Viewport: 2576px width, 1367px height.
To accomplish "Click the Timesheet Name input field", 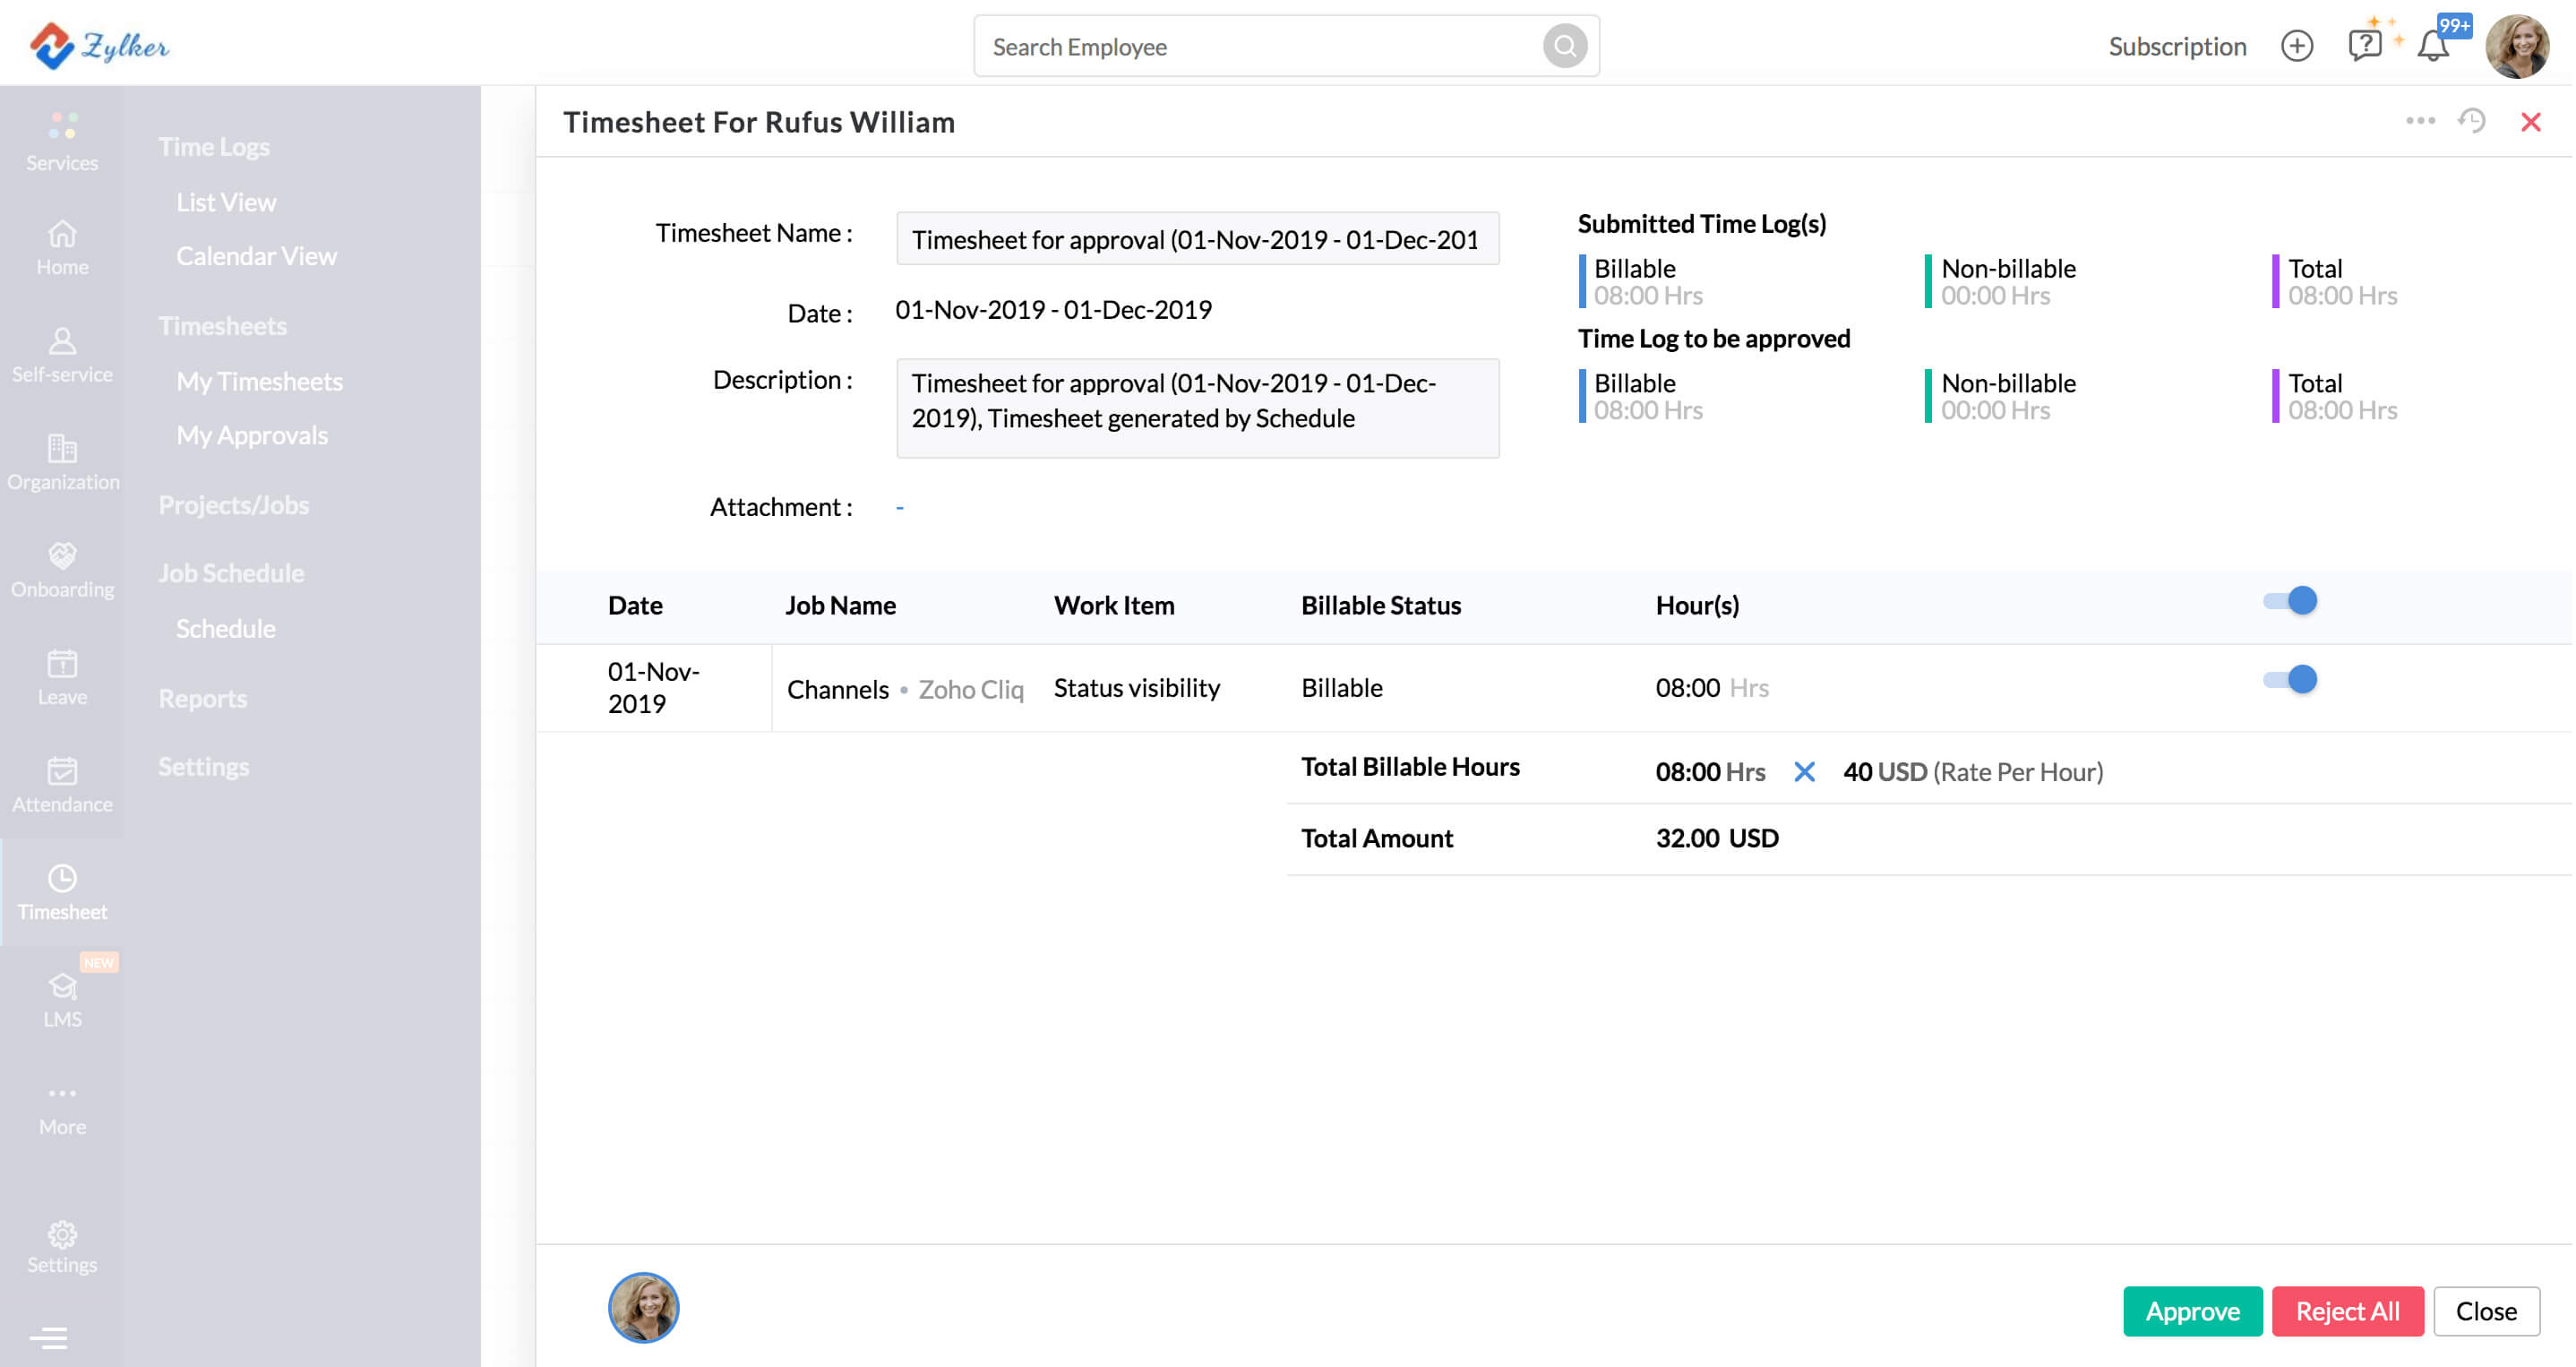I will point(1197,239).
